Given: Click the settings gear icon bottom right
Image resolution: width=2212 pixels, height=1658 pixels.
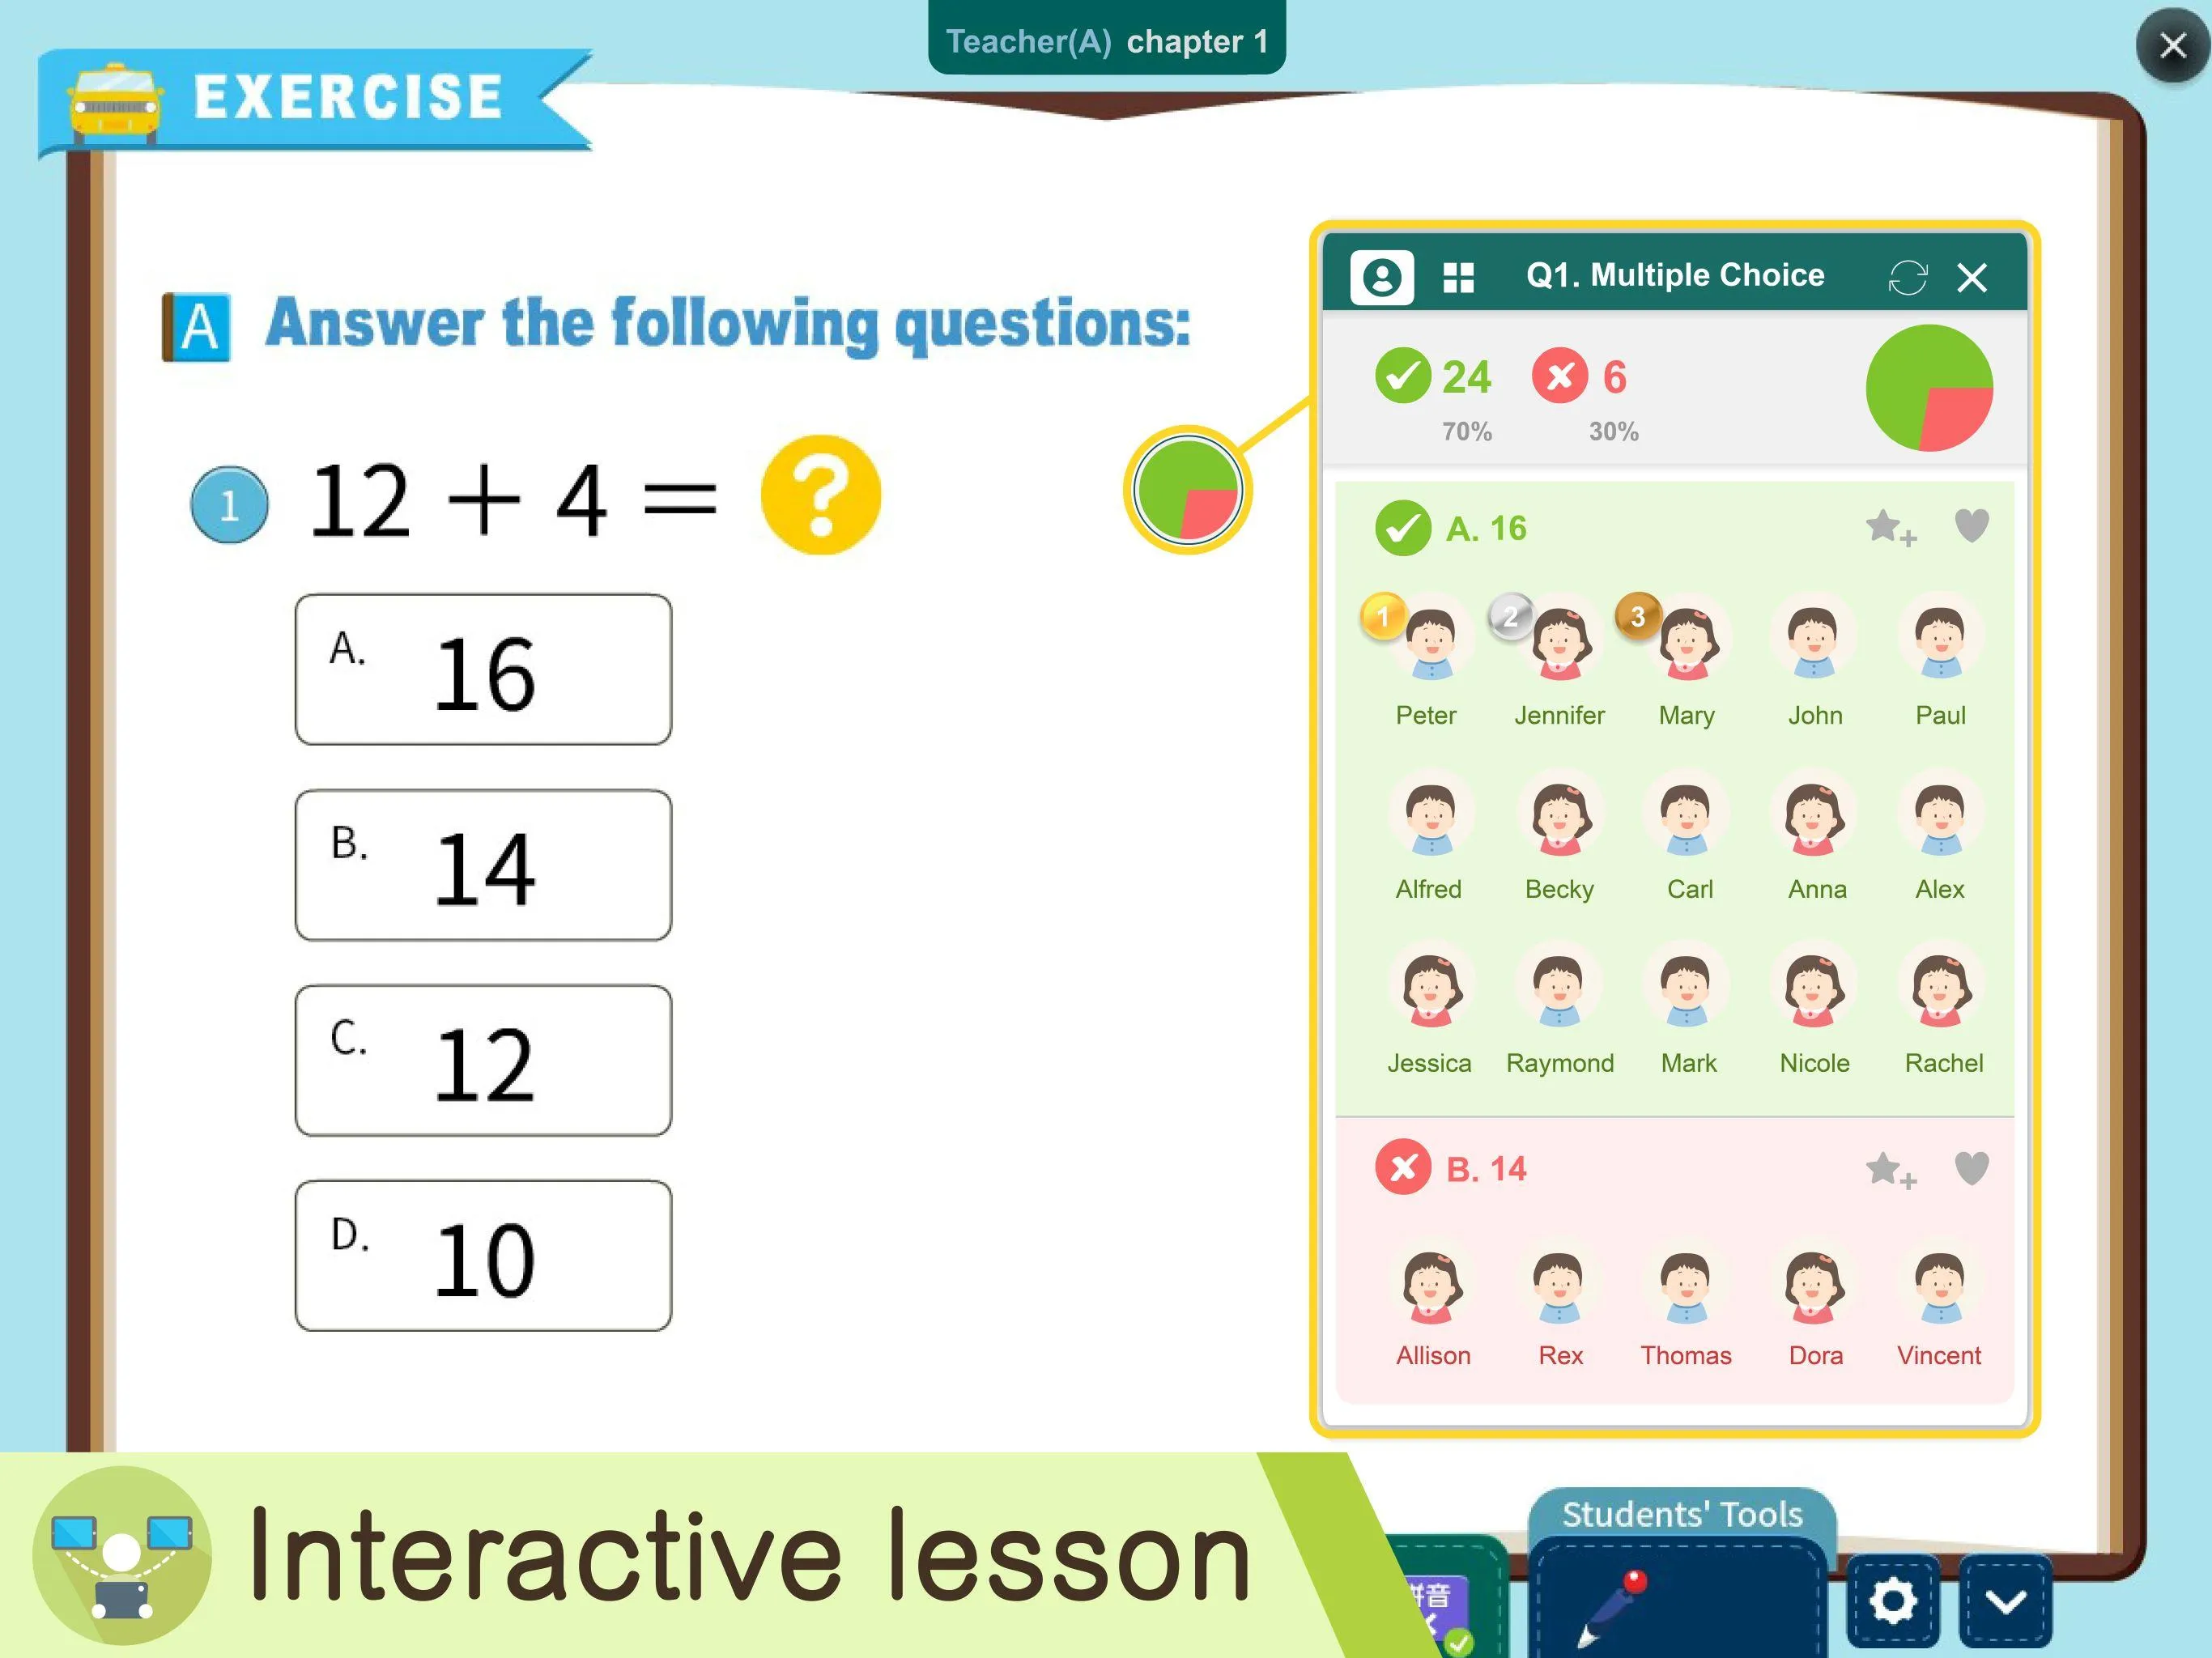Looking at the screenshot, I should click(1899, 1602).
